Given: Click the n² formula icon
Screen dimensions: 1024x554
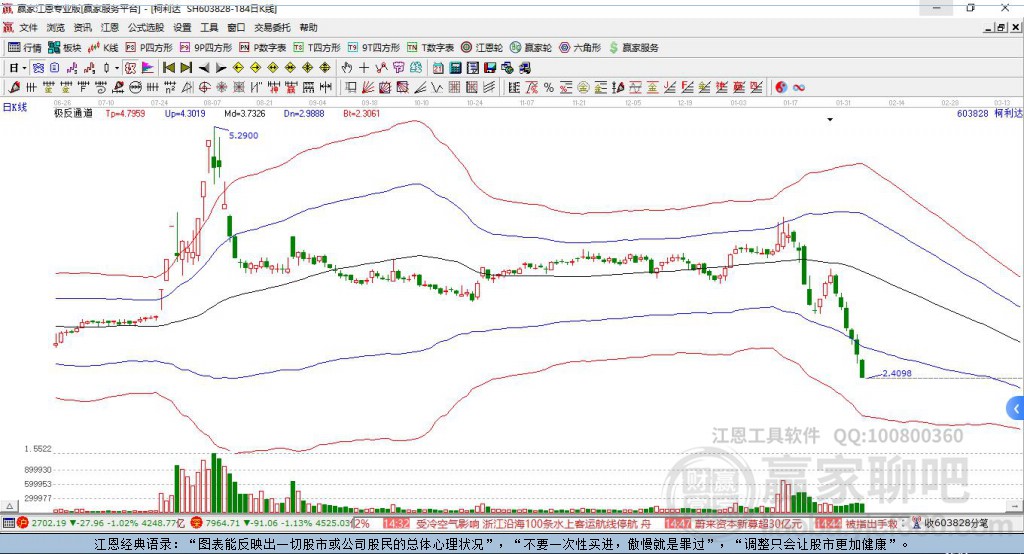Looking at the screenshot, I should coord(170,88).
